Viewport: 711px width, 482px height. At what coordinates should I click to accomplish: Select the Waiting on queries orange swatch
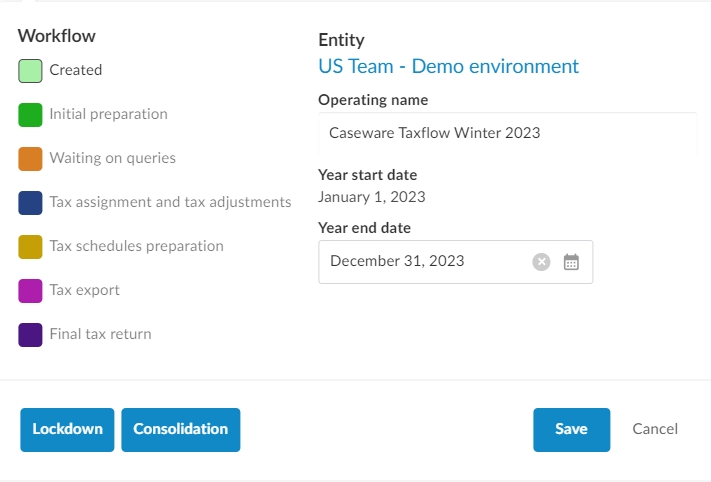[x=30, y=158]
